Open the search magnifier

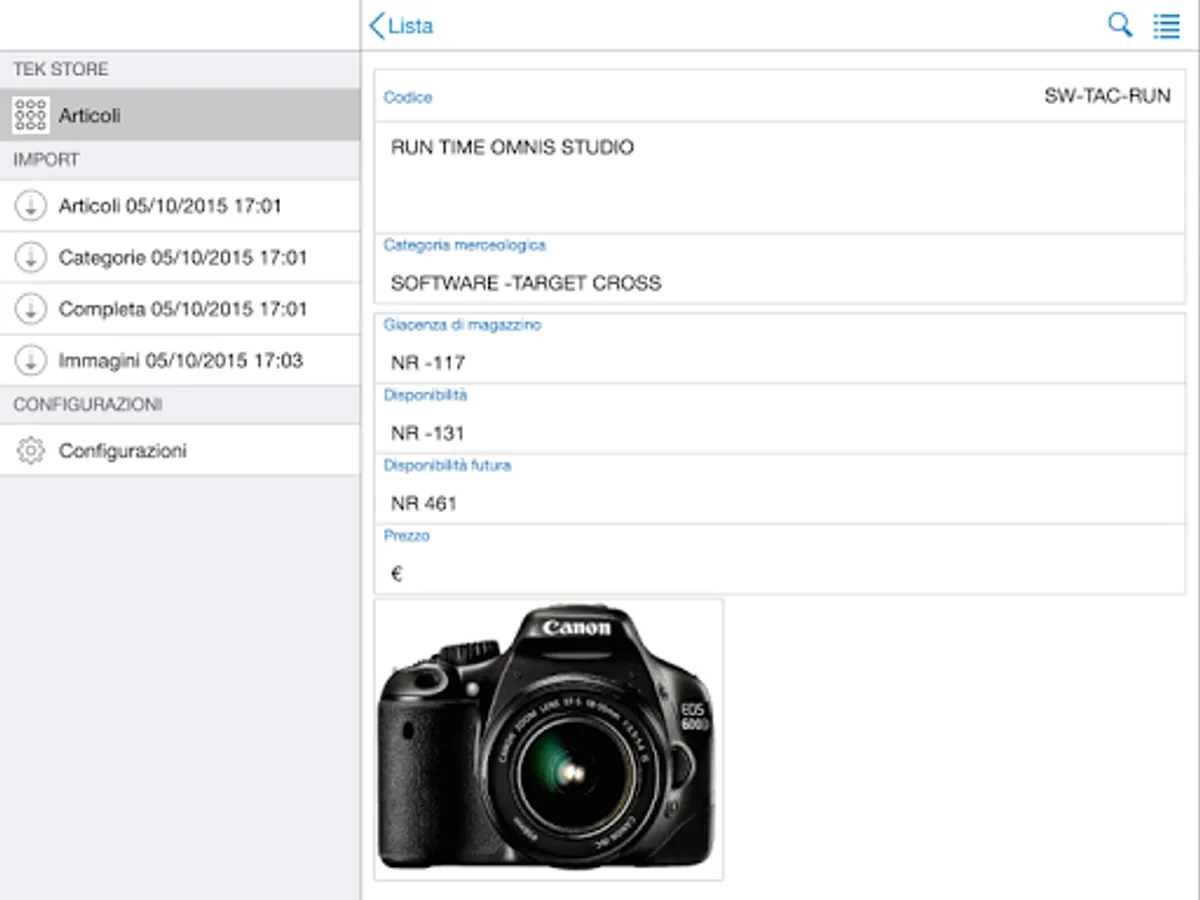pyautogui.click(x=1120, y=26)
